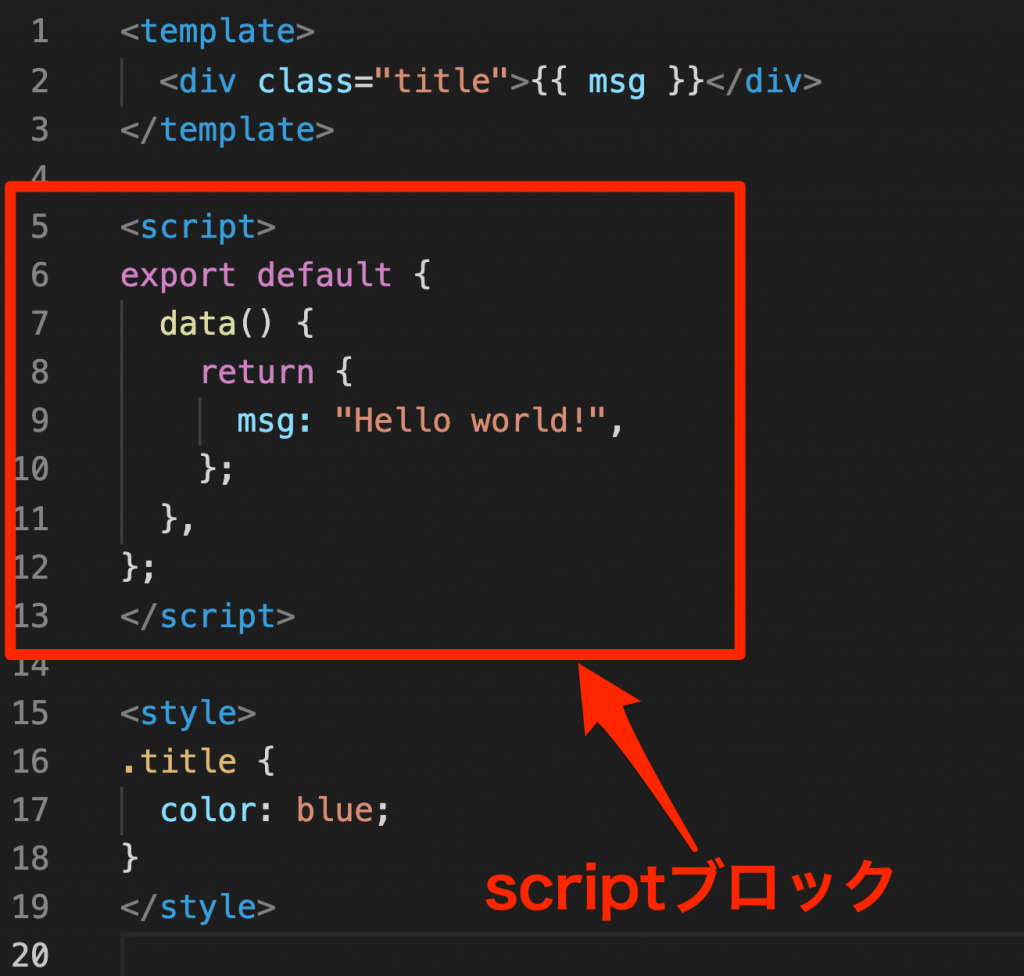Click the style opening tag on line 15

pyautogui.click(x=186, y=712)
